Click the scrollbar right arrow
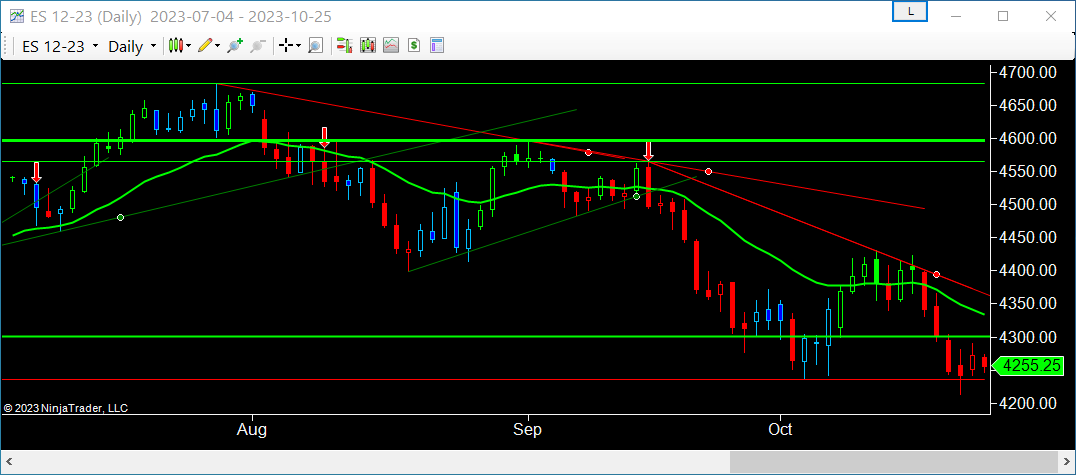 click(1066, 462)
